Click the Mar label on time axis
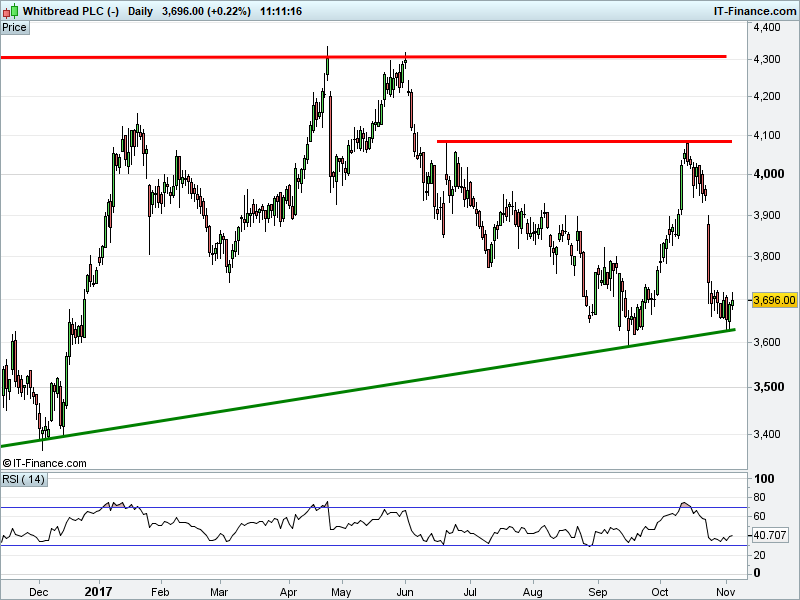The image size is (800, 600). point(219,592)
